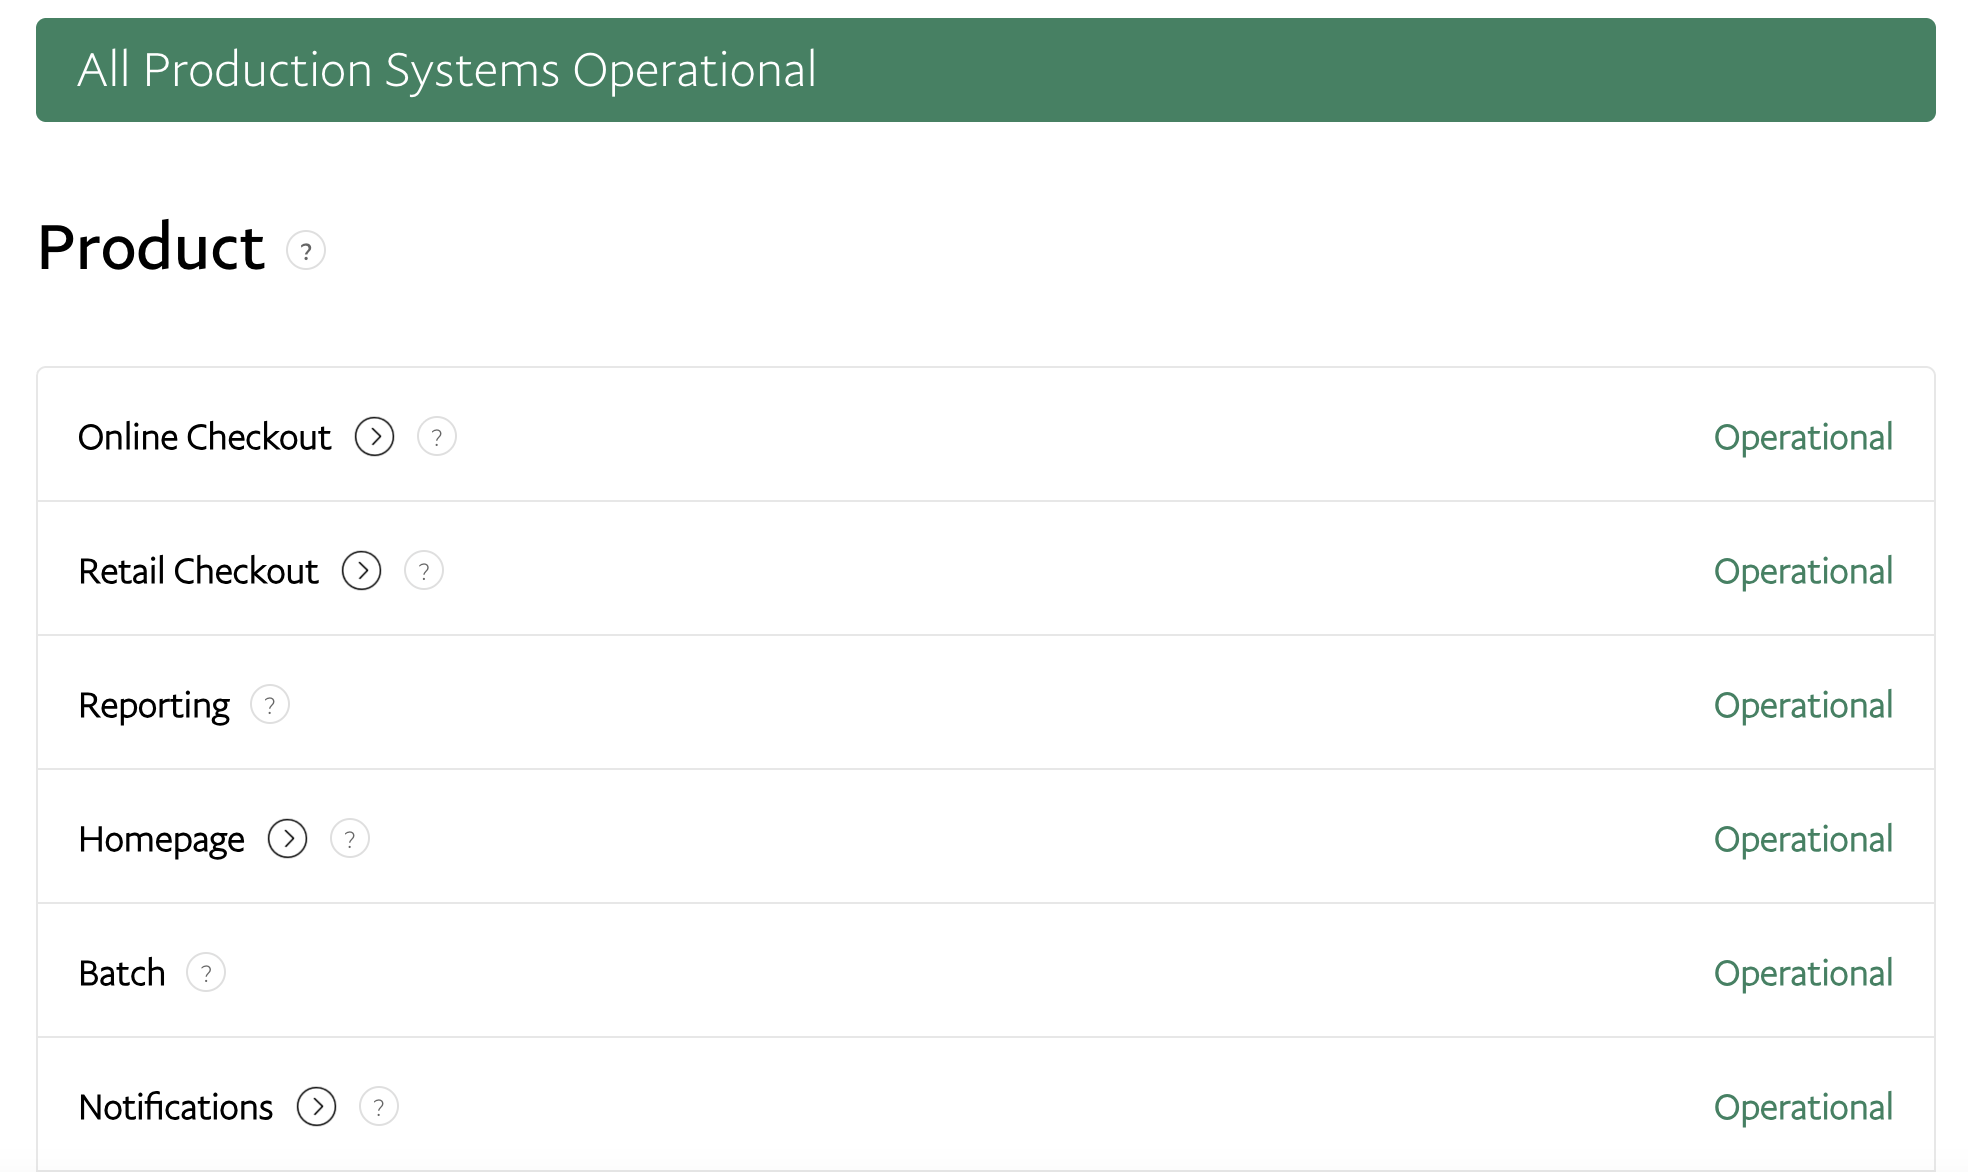Expand the Homepage component row

click(x=288, y=839)
